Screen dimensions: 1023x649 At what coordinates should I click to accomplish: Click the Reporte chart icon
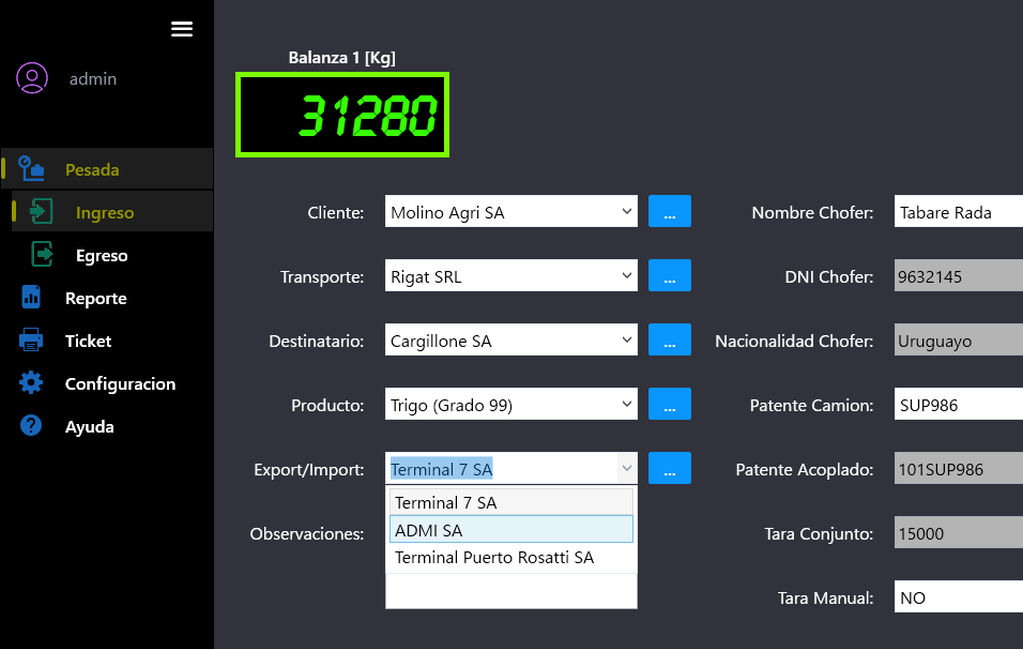(32, 298)
